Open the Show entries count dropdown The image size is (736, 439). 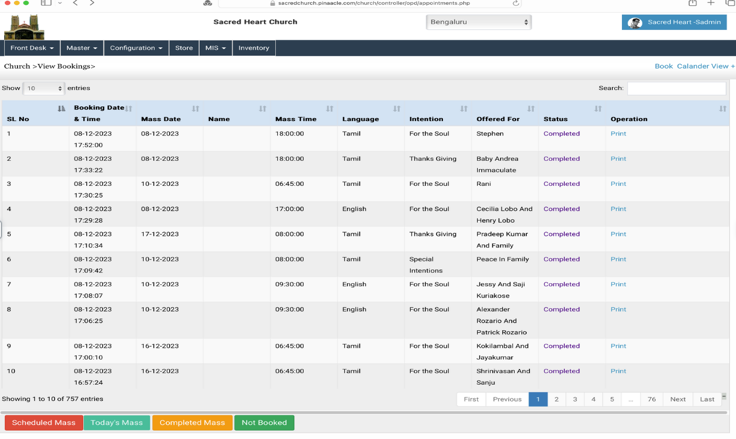click(x=43, y=88)
